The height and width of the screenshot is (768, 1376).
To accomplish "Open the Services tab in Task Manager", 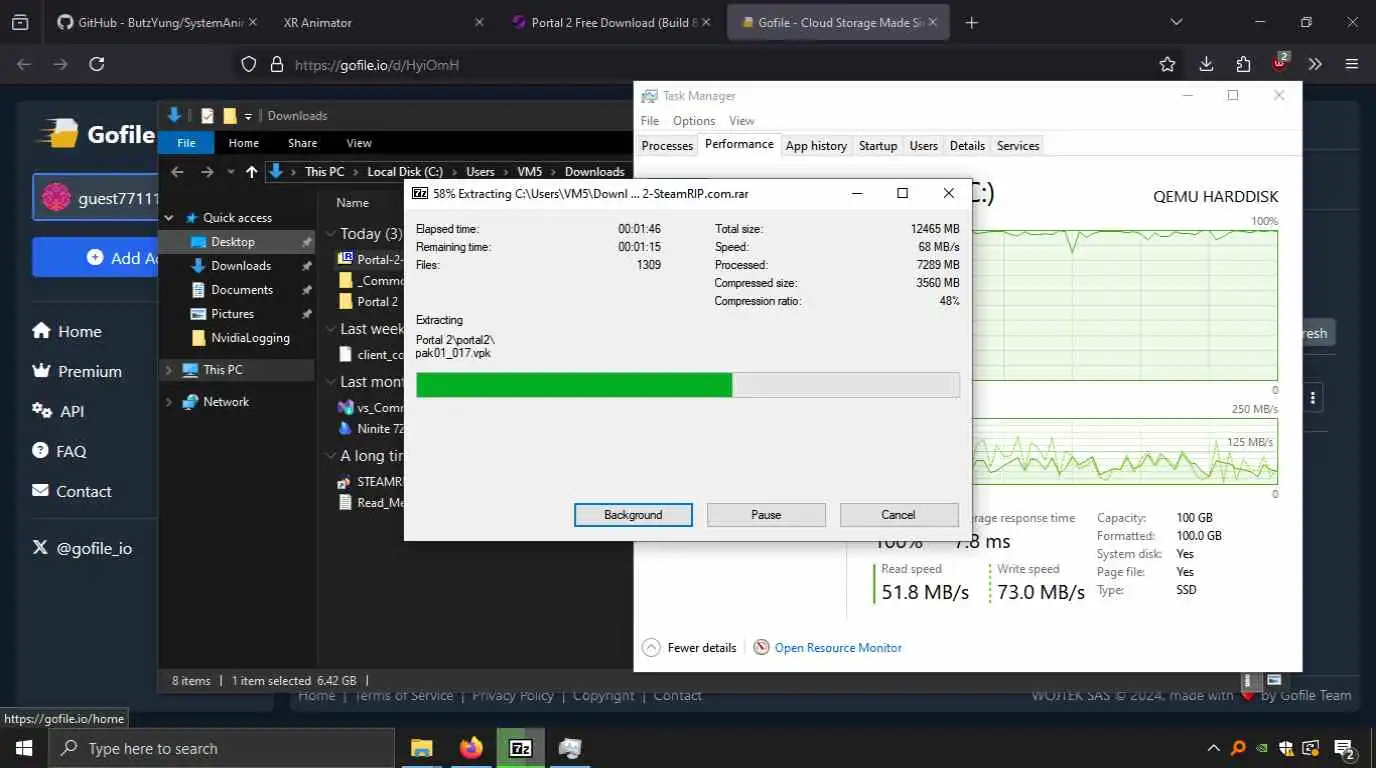I will (x=1018, y=146).
